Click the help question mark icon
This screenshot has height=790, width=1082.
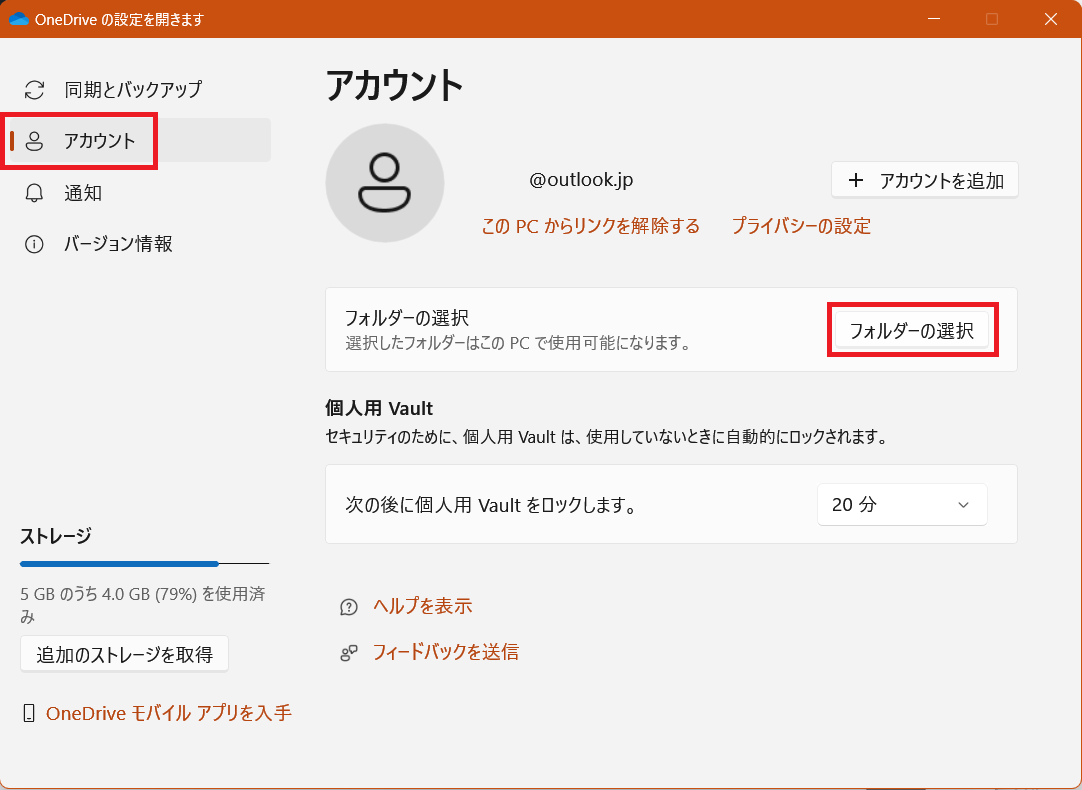pyautogui.click(x=349, y=607)
